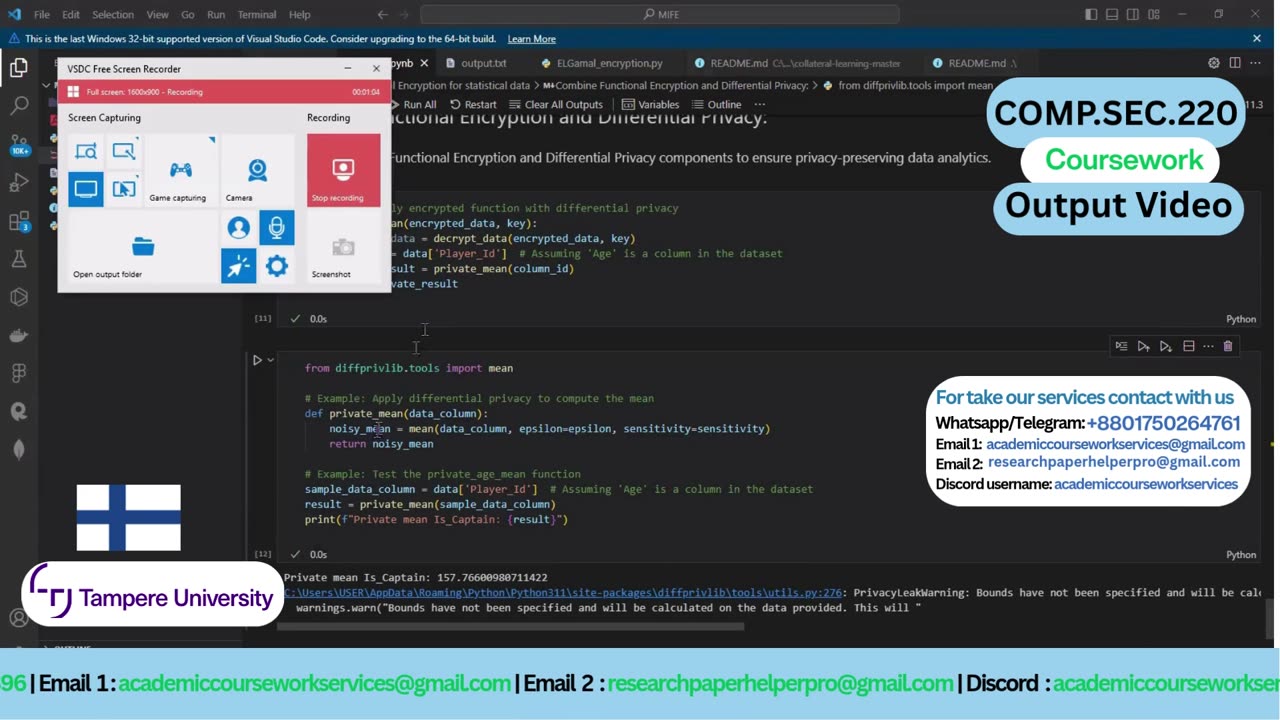Click the MIFE command center search box
Screen dimensions: 1280x720
click(x=660, y=15)
